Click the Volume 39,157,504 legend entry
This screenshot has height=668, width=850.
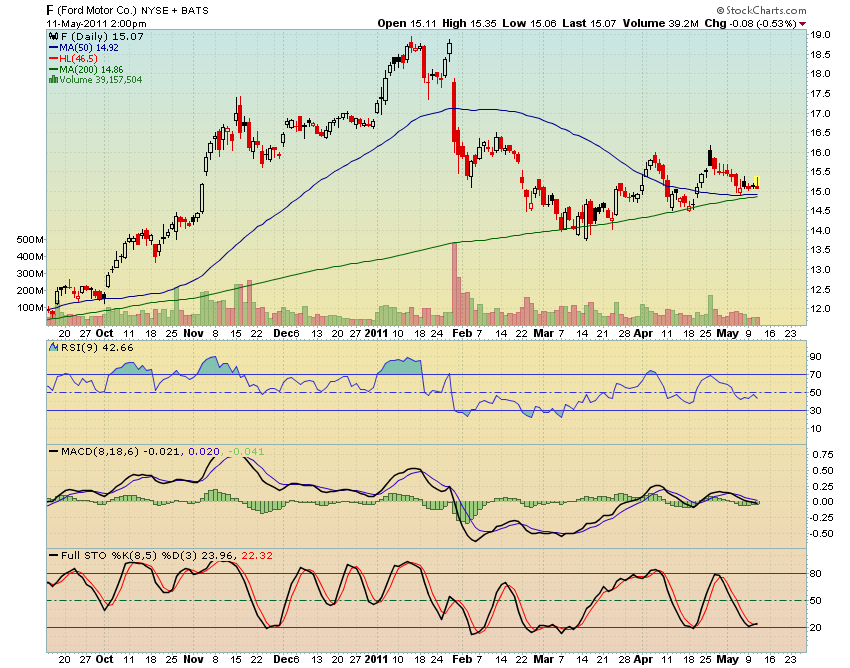click(x=100, y=80)
